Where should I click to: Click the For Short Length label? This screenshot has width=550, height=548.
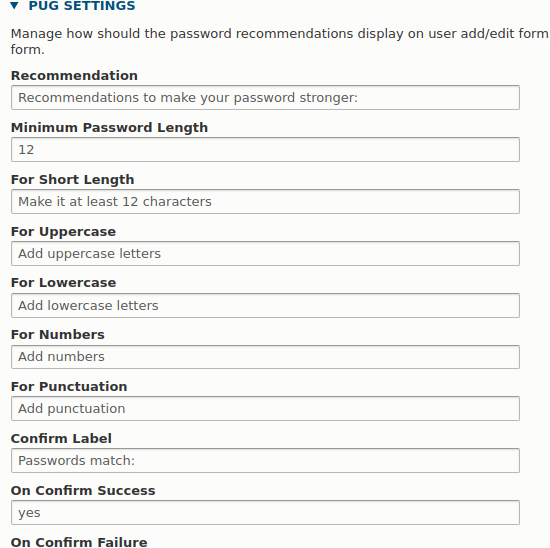(x=73, y=179)
